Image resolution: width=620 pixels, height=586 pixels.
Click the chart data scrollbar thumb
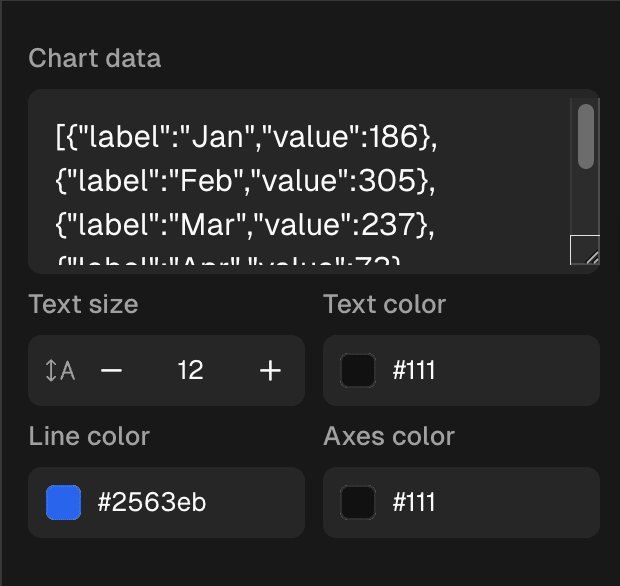[x=586, y=136]
